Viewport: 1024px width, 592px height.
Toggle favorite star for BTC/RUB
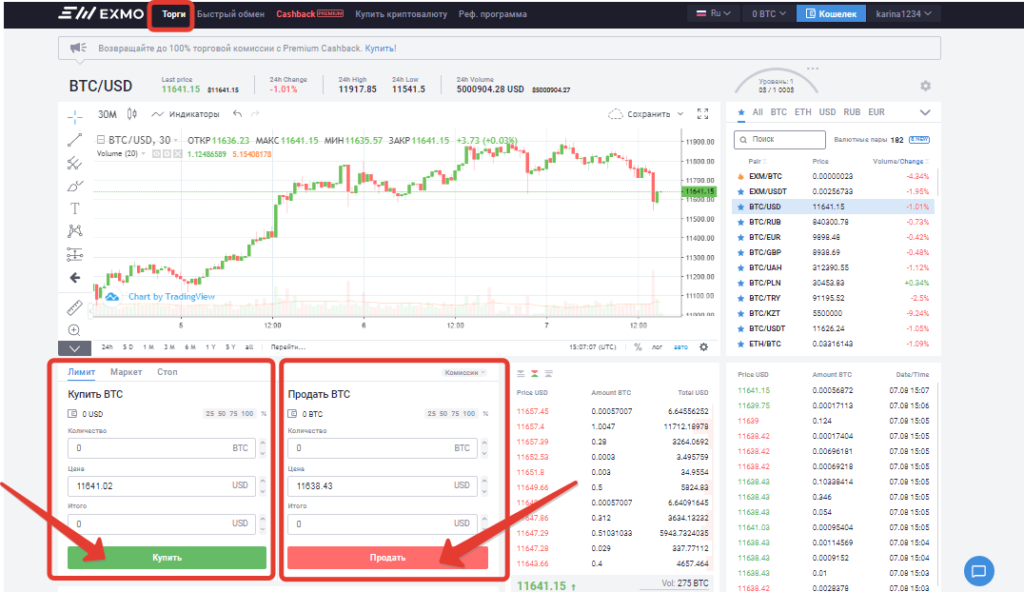point(741,222)
